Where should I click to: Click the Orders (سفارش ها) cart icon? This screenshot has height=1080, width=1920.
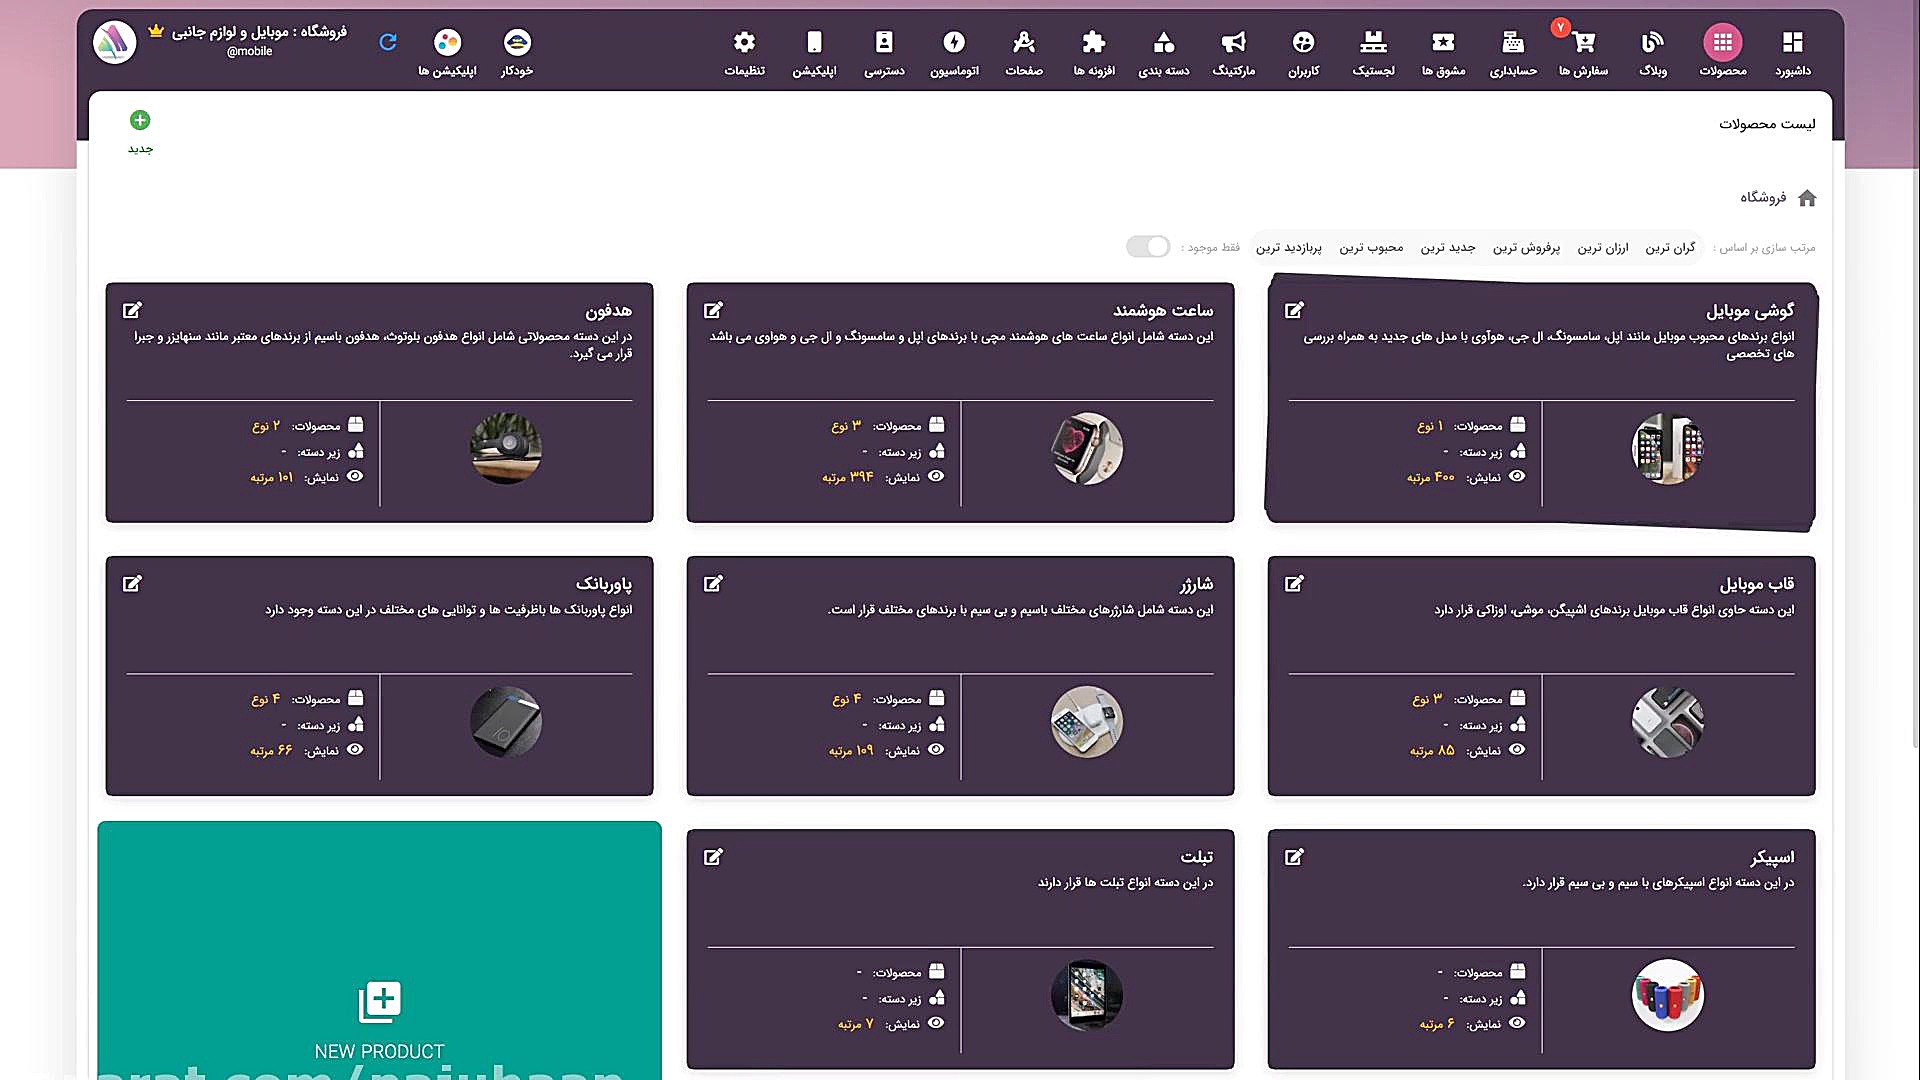[1583, 43]
